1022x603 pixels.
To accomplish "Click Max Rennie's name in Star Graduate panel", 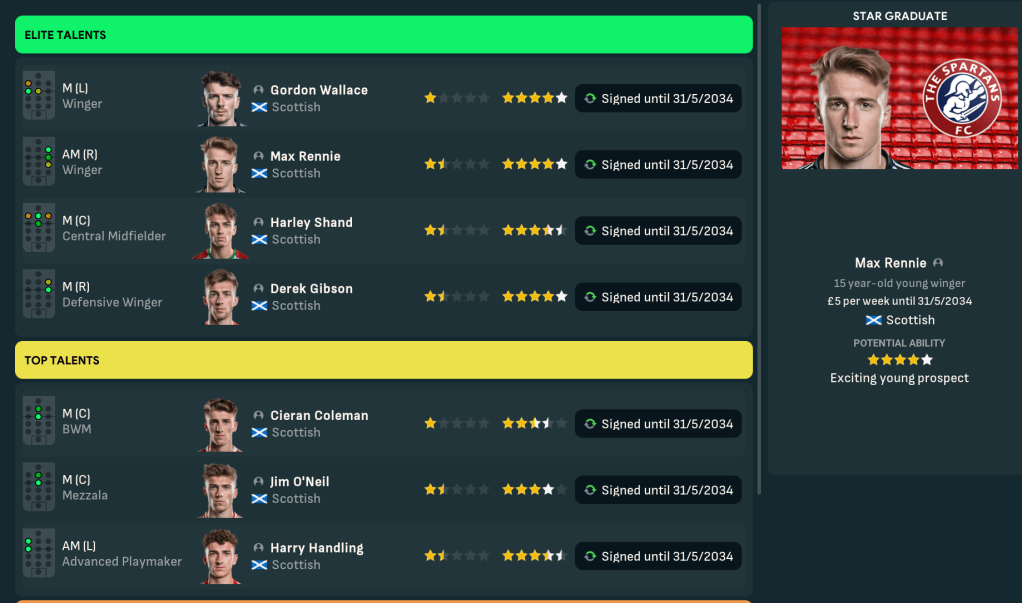I will click(x=890, y=263).
